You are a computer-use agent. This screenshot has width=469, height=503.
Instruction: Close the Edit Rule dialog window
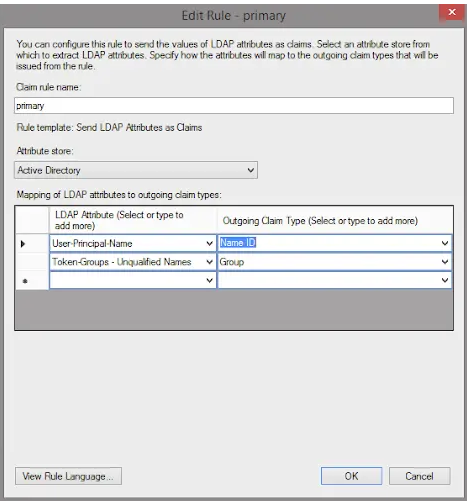coord(452,13)
